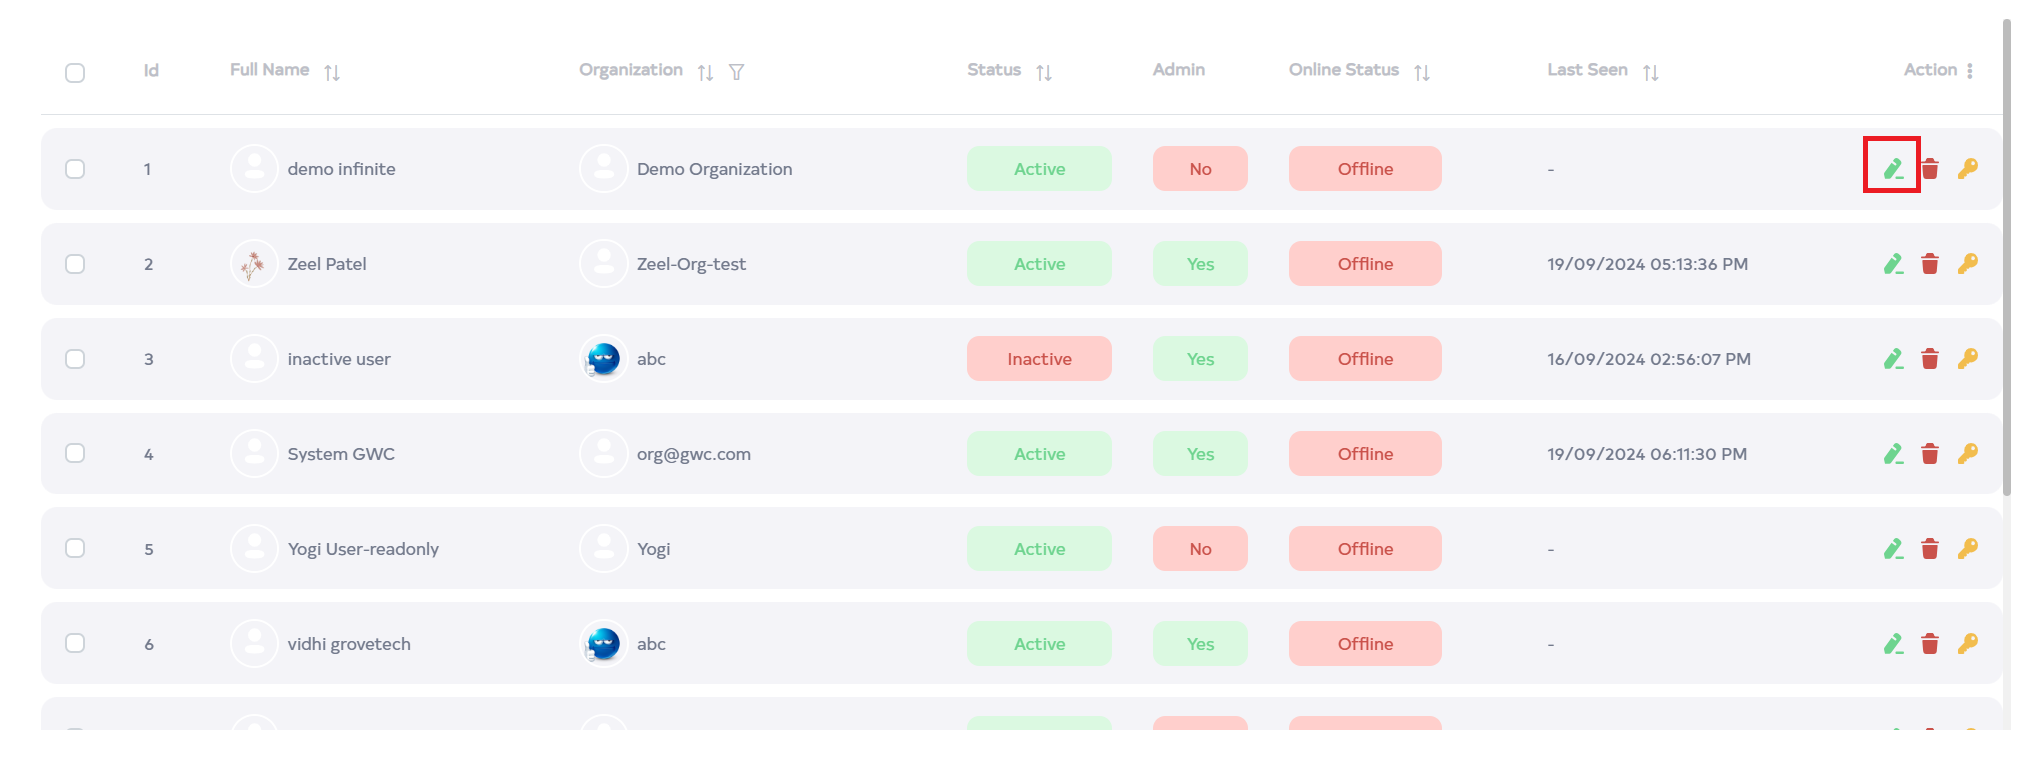The width and height of the screenshot is (2032, 774).
Task: Toggle the select-all header checkbox
Action: coord(75,73)
